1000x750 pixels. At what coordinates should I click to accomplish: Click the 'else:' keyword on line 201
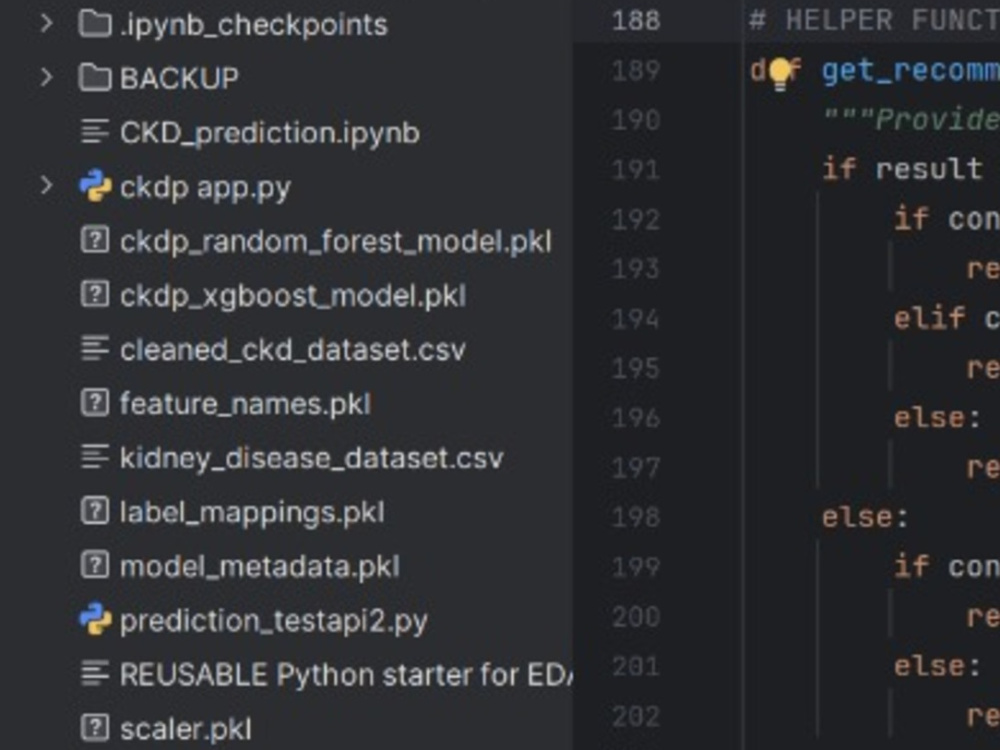937,666
